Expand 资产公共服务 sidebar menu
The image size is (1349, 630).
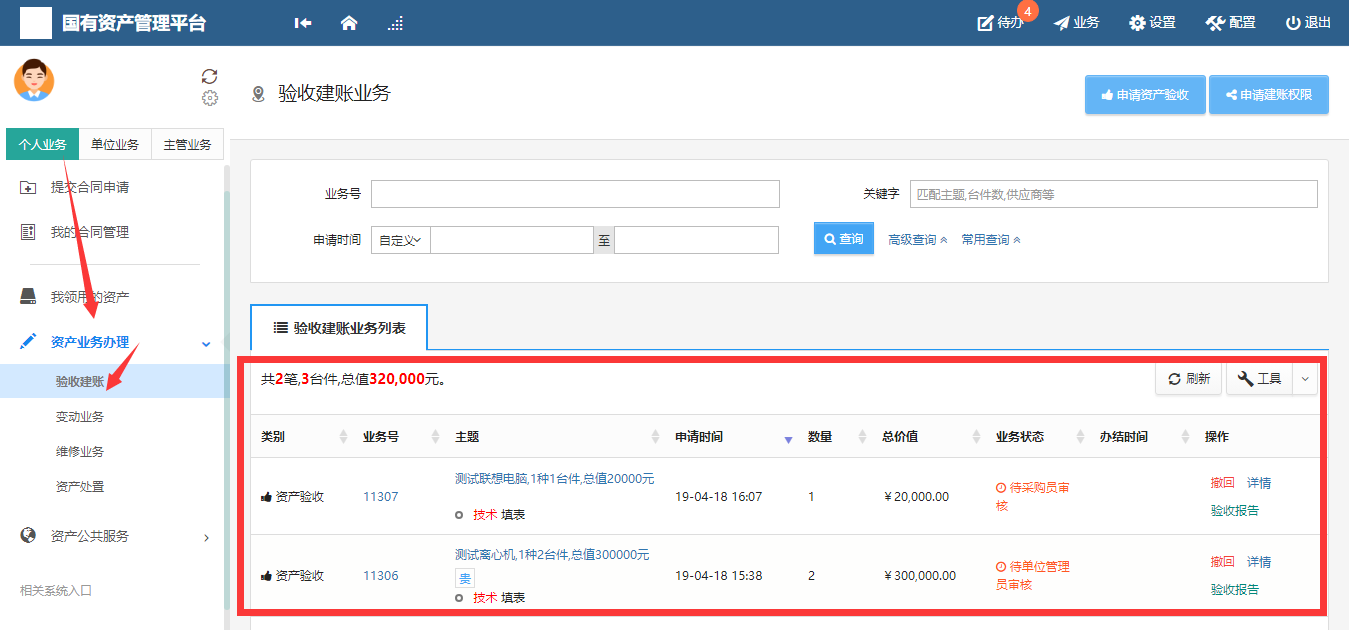click(x=115, y=536)
